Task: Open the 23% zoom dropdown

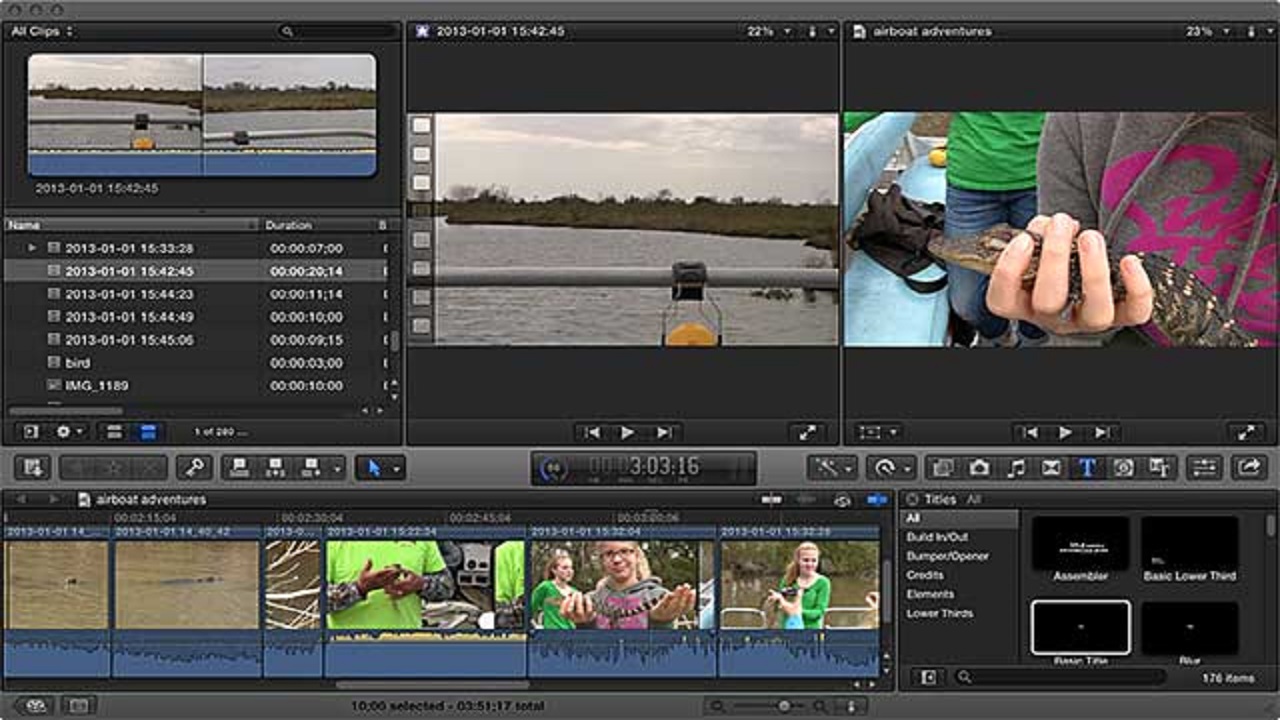Action: tap(1207, 31)
